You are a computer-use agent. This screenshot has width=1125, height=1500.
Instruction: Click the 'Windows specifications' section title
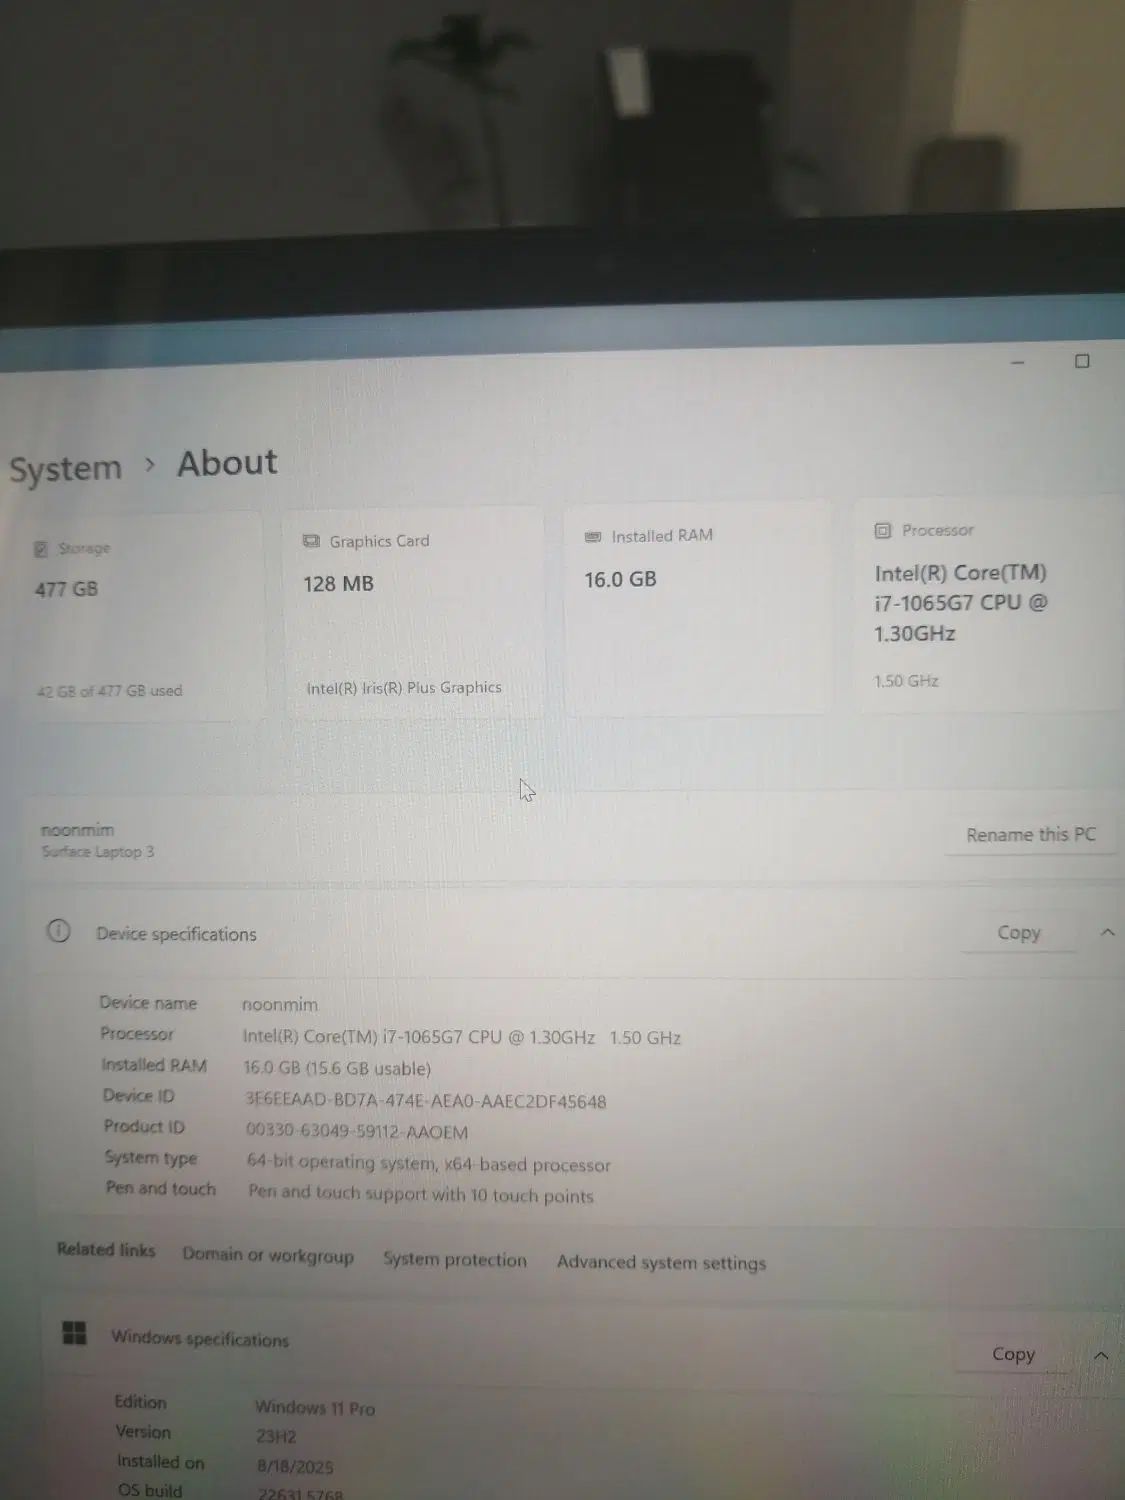point(200,1339)
